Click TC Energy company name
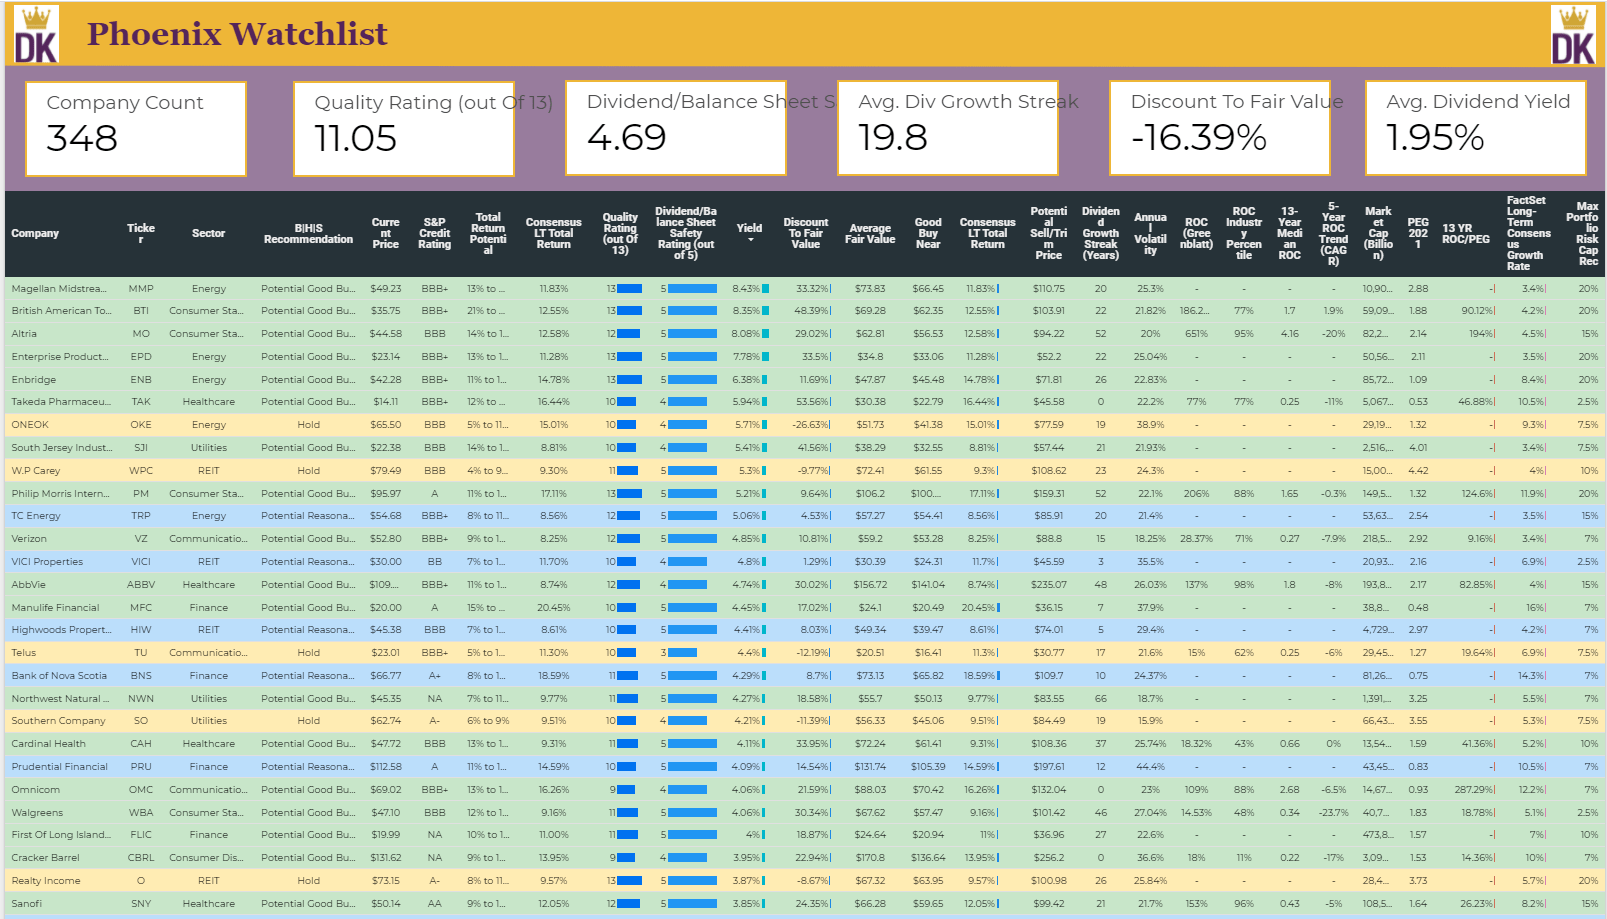This screenshot has width=1607, height=919. [x=36, y=516]
